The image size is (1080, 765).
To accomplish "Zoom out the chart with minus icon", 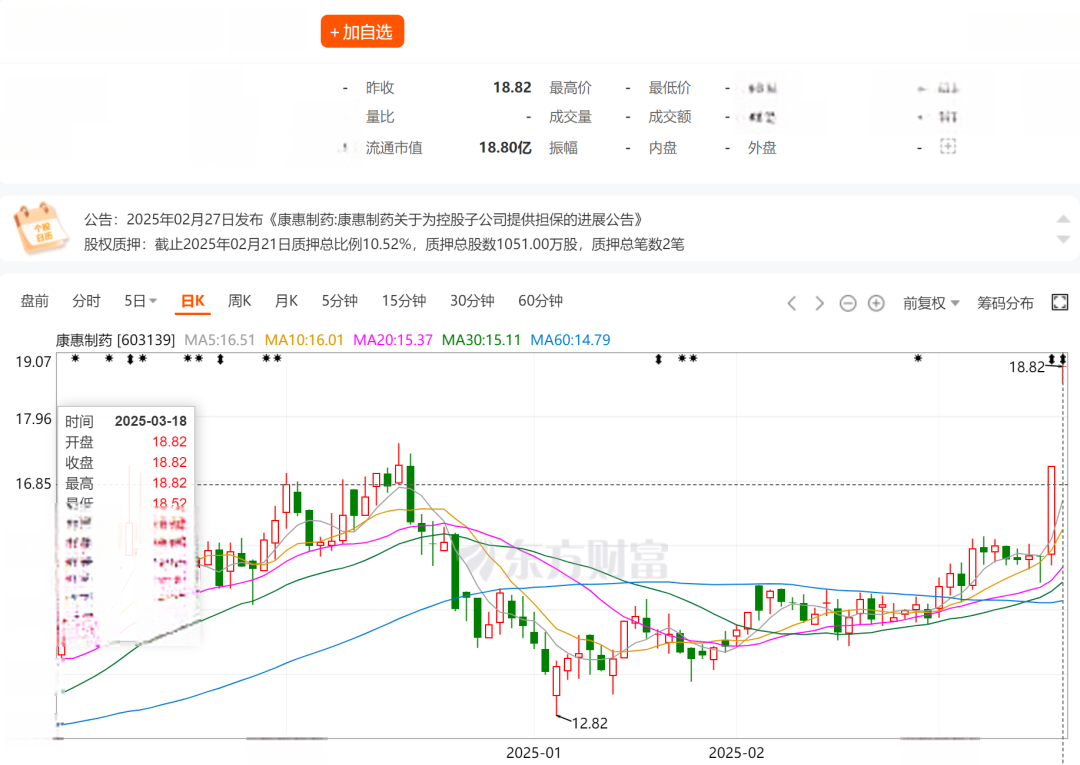I will pos(848,303).
